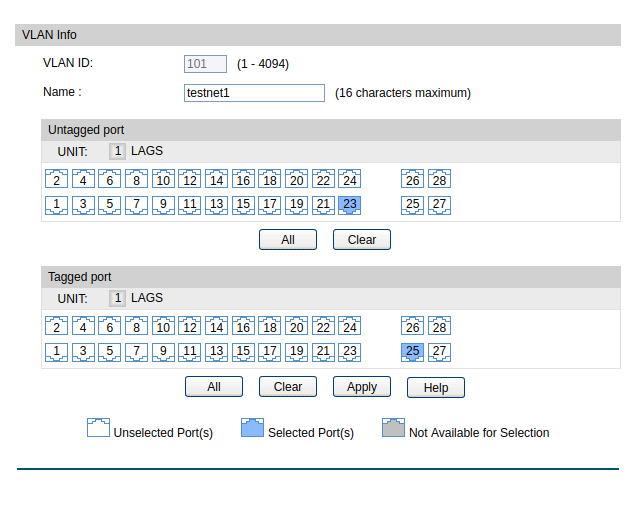Screen dimensions: 638x508
Task: Edit the Name field containing testnet1
Action: coord(254,93)
